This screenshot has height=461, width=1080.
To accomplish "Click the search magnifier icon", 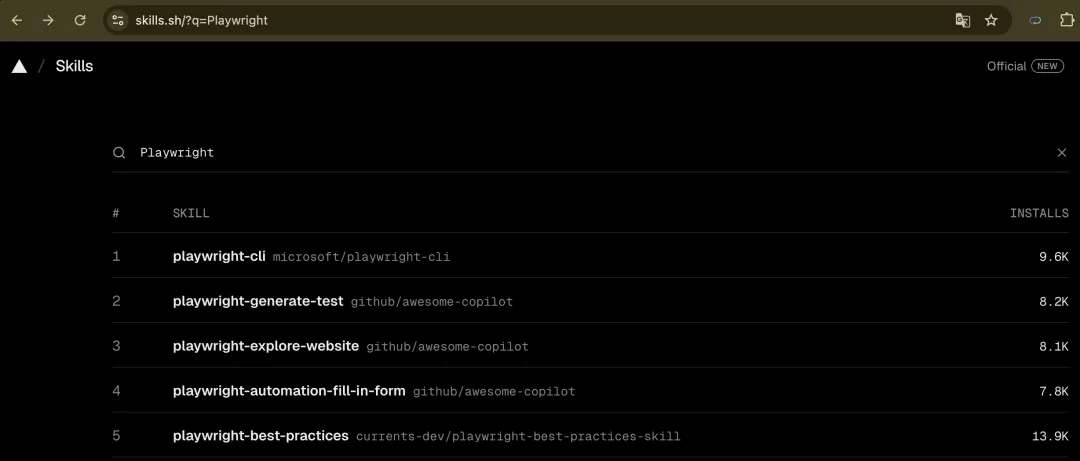I will click(119, 153).
